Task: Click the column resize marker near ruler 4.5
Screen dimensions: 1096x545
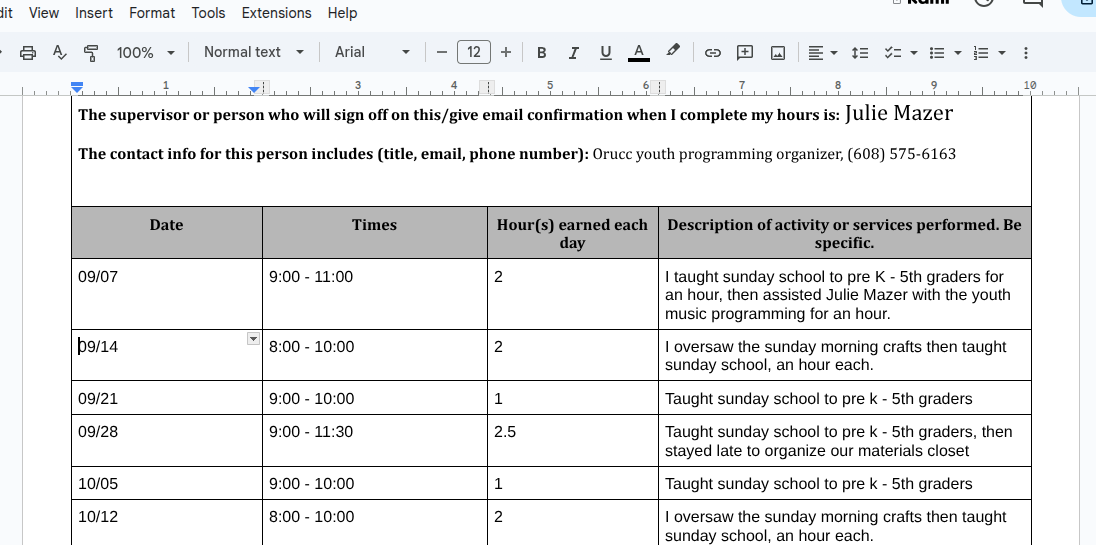Action: [487, 87]
